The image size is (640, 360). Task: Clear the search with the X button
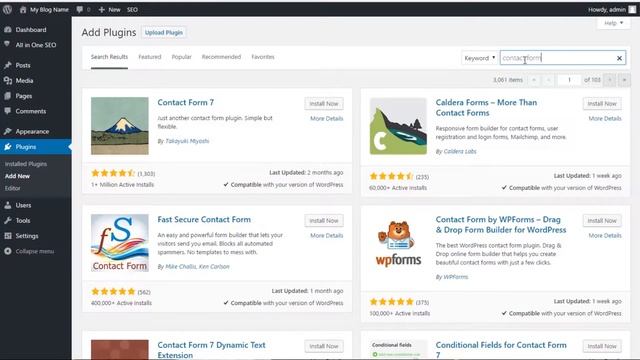[619, 58]
